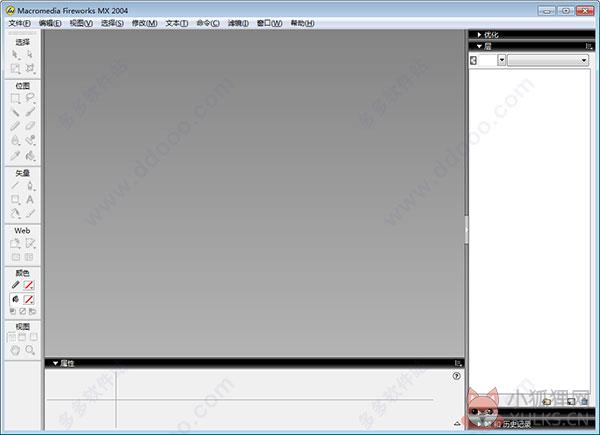
Task: Click the new layer folder icon
Action: coord(546,401)
